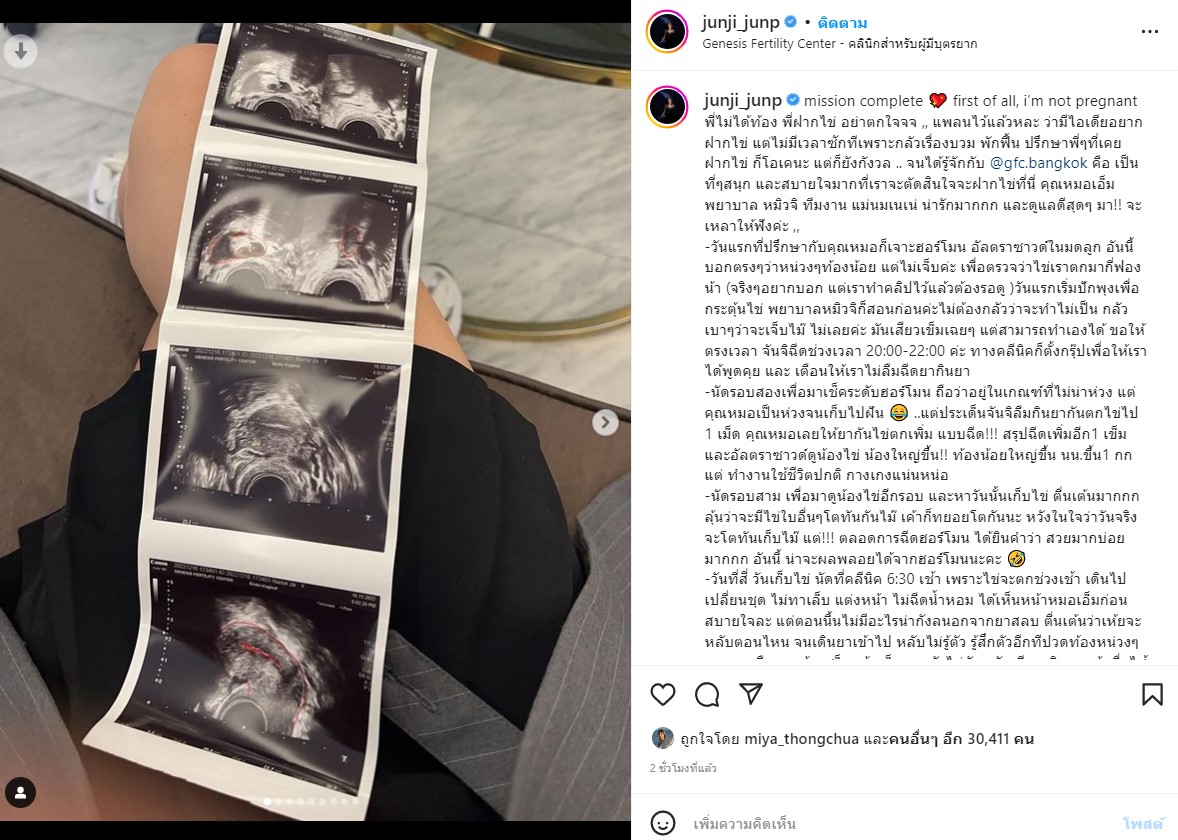
Task: Click the down arrow icon on photo
Action: [x=20, y=51]
